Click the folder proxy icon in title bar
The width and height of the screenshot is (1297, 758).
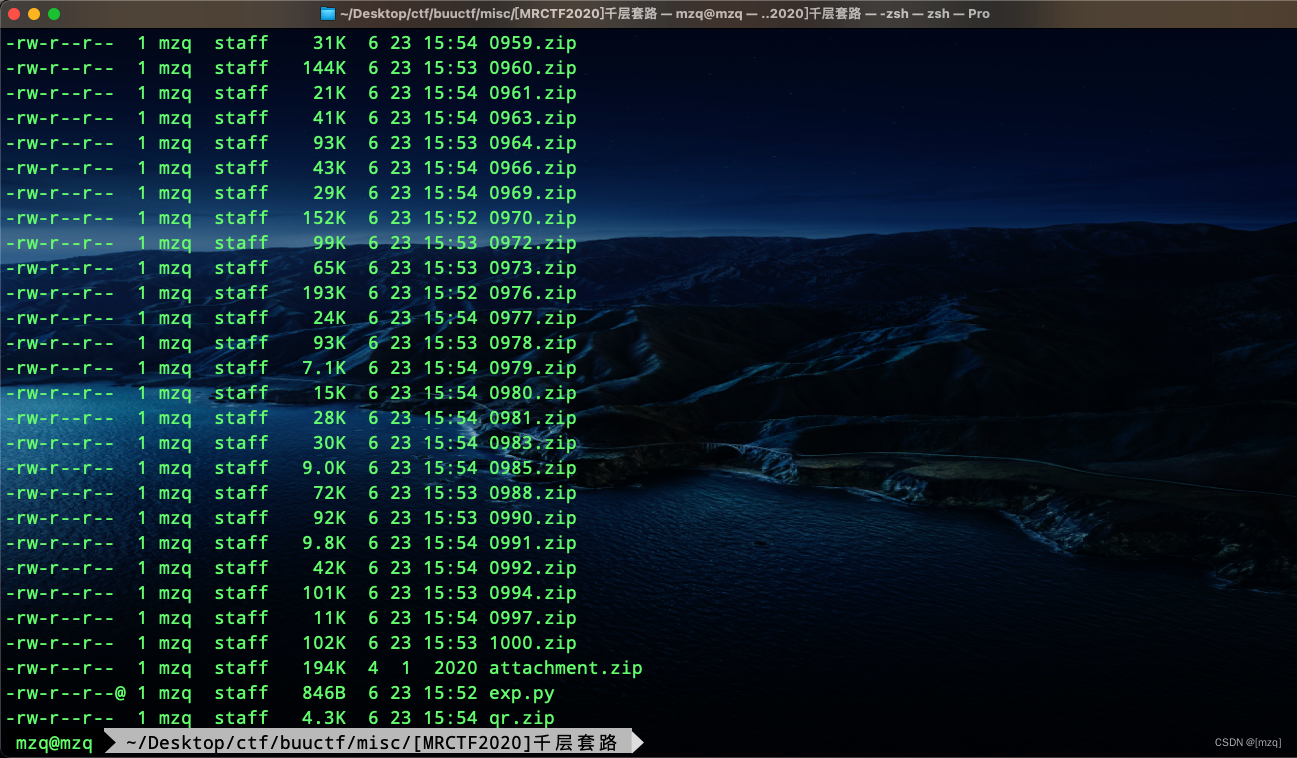[x=328, y=14]
